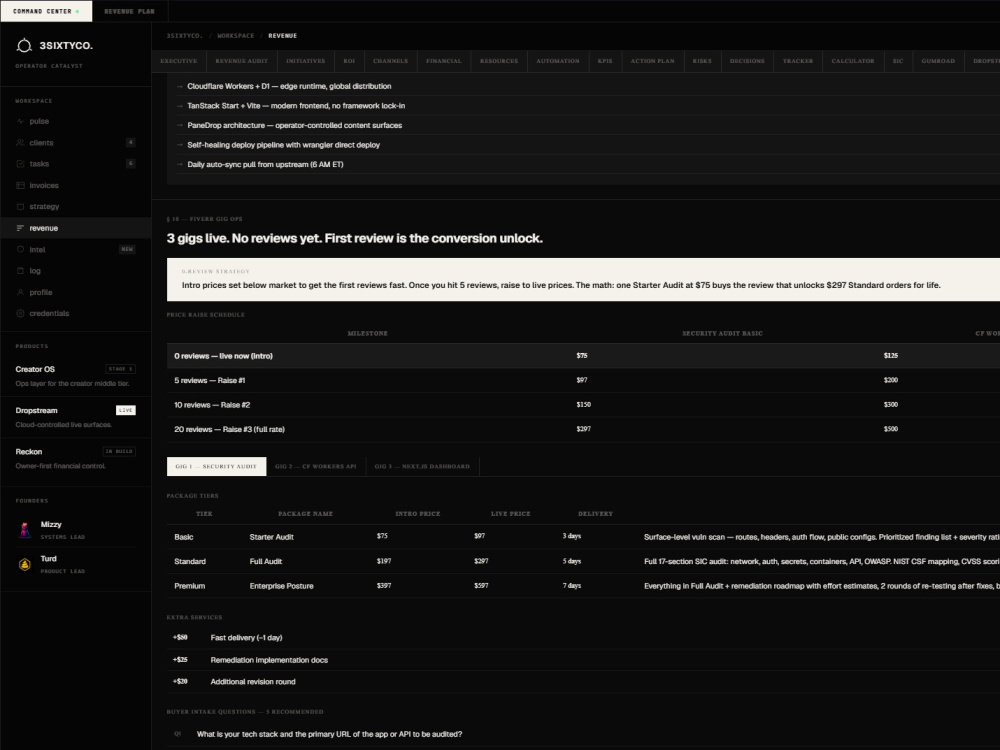Image resolution: width=1000 pixels, height=750 pixels.
Task: Go to strategy in sidebar
Action: coord(76,207)
